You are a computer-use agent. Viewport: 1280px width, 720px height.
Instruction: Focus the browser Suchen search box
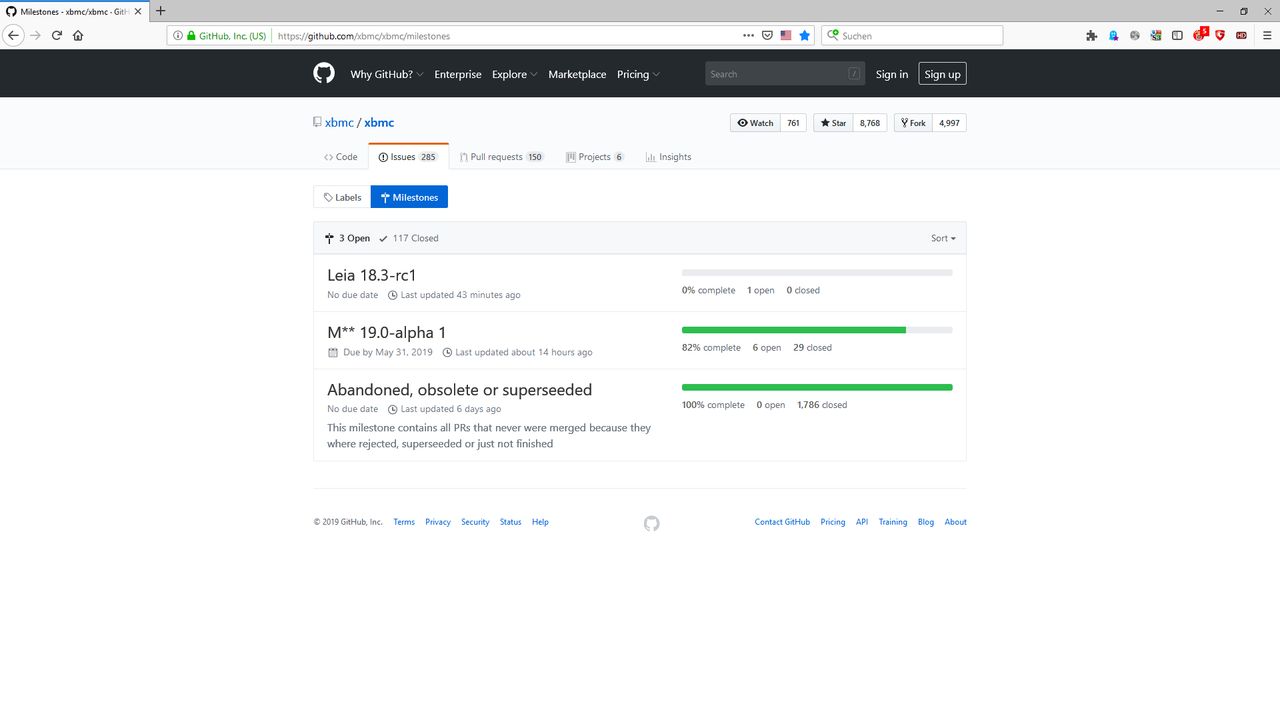tap(912, 35)
